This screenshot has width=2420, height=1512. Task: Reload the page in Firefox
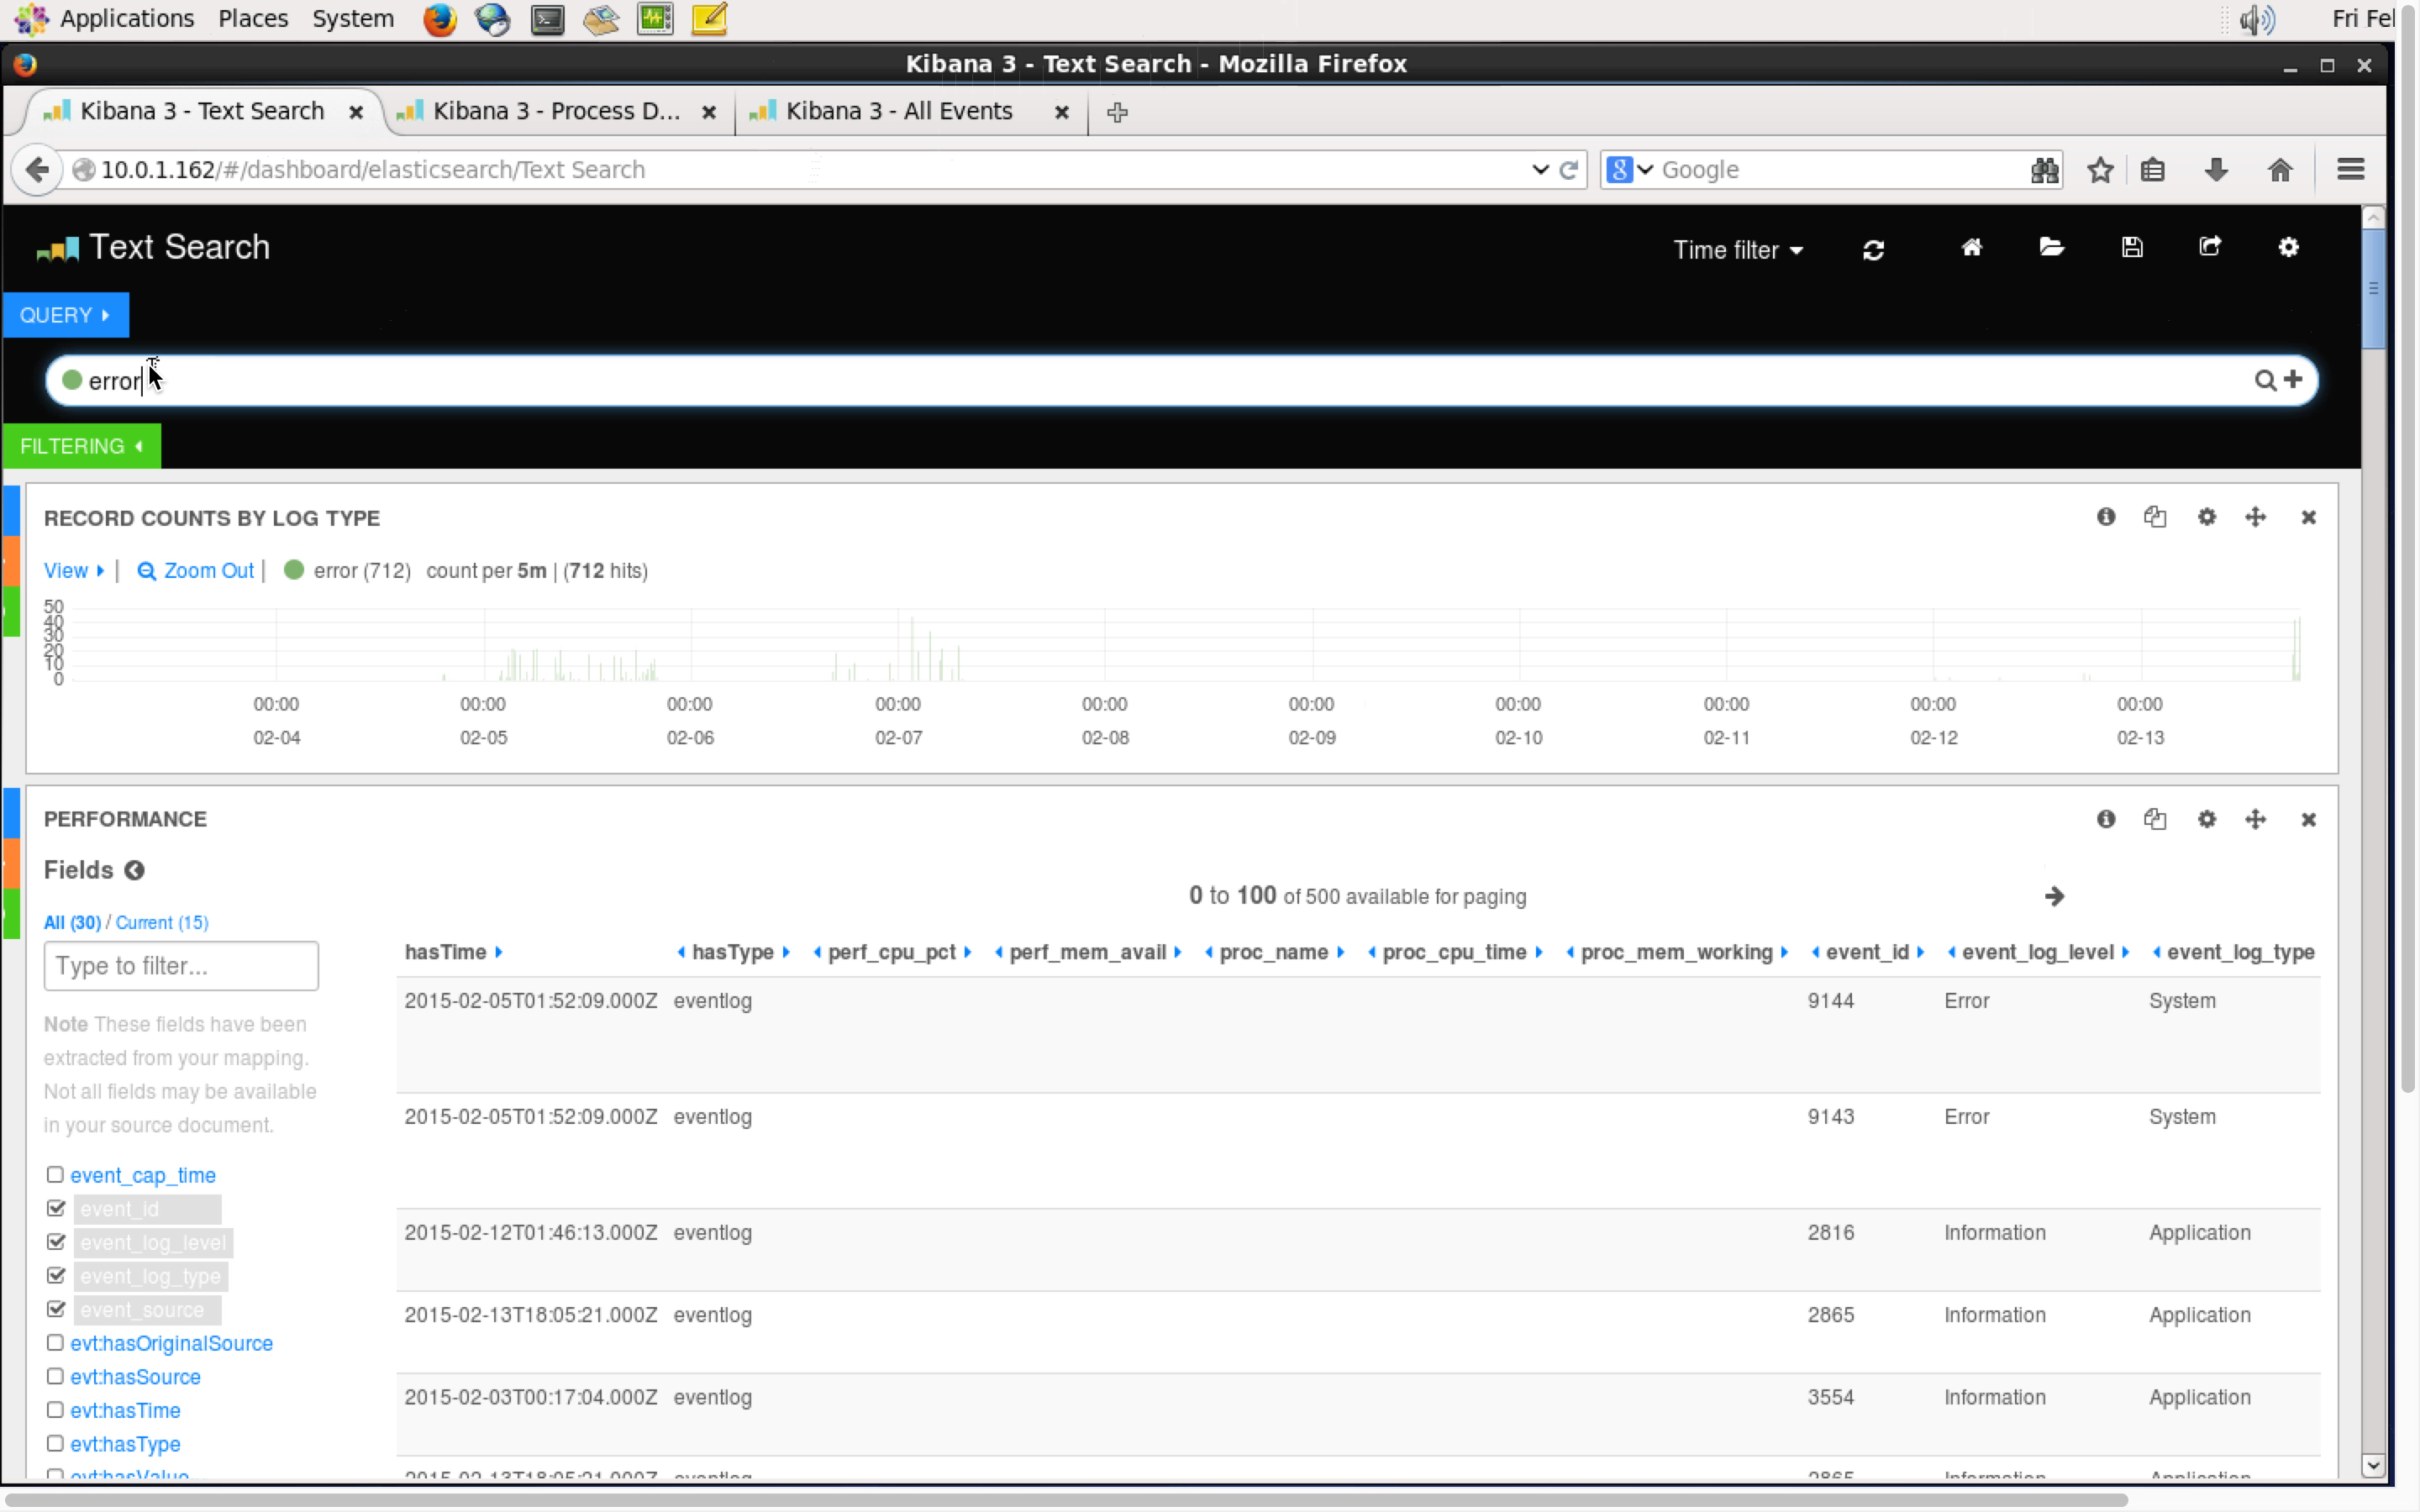(x=1568, y=170)
